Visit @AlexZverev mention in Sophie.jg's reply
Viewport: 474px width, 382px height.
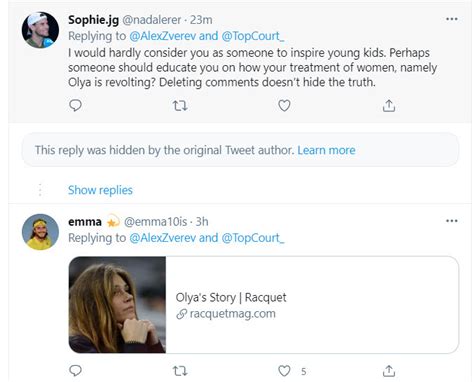pyautogui.click(x=163, y=36)
